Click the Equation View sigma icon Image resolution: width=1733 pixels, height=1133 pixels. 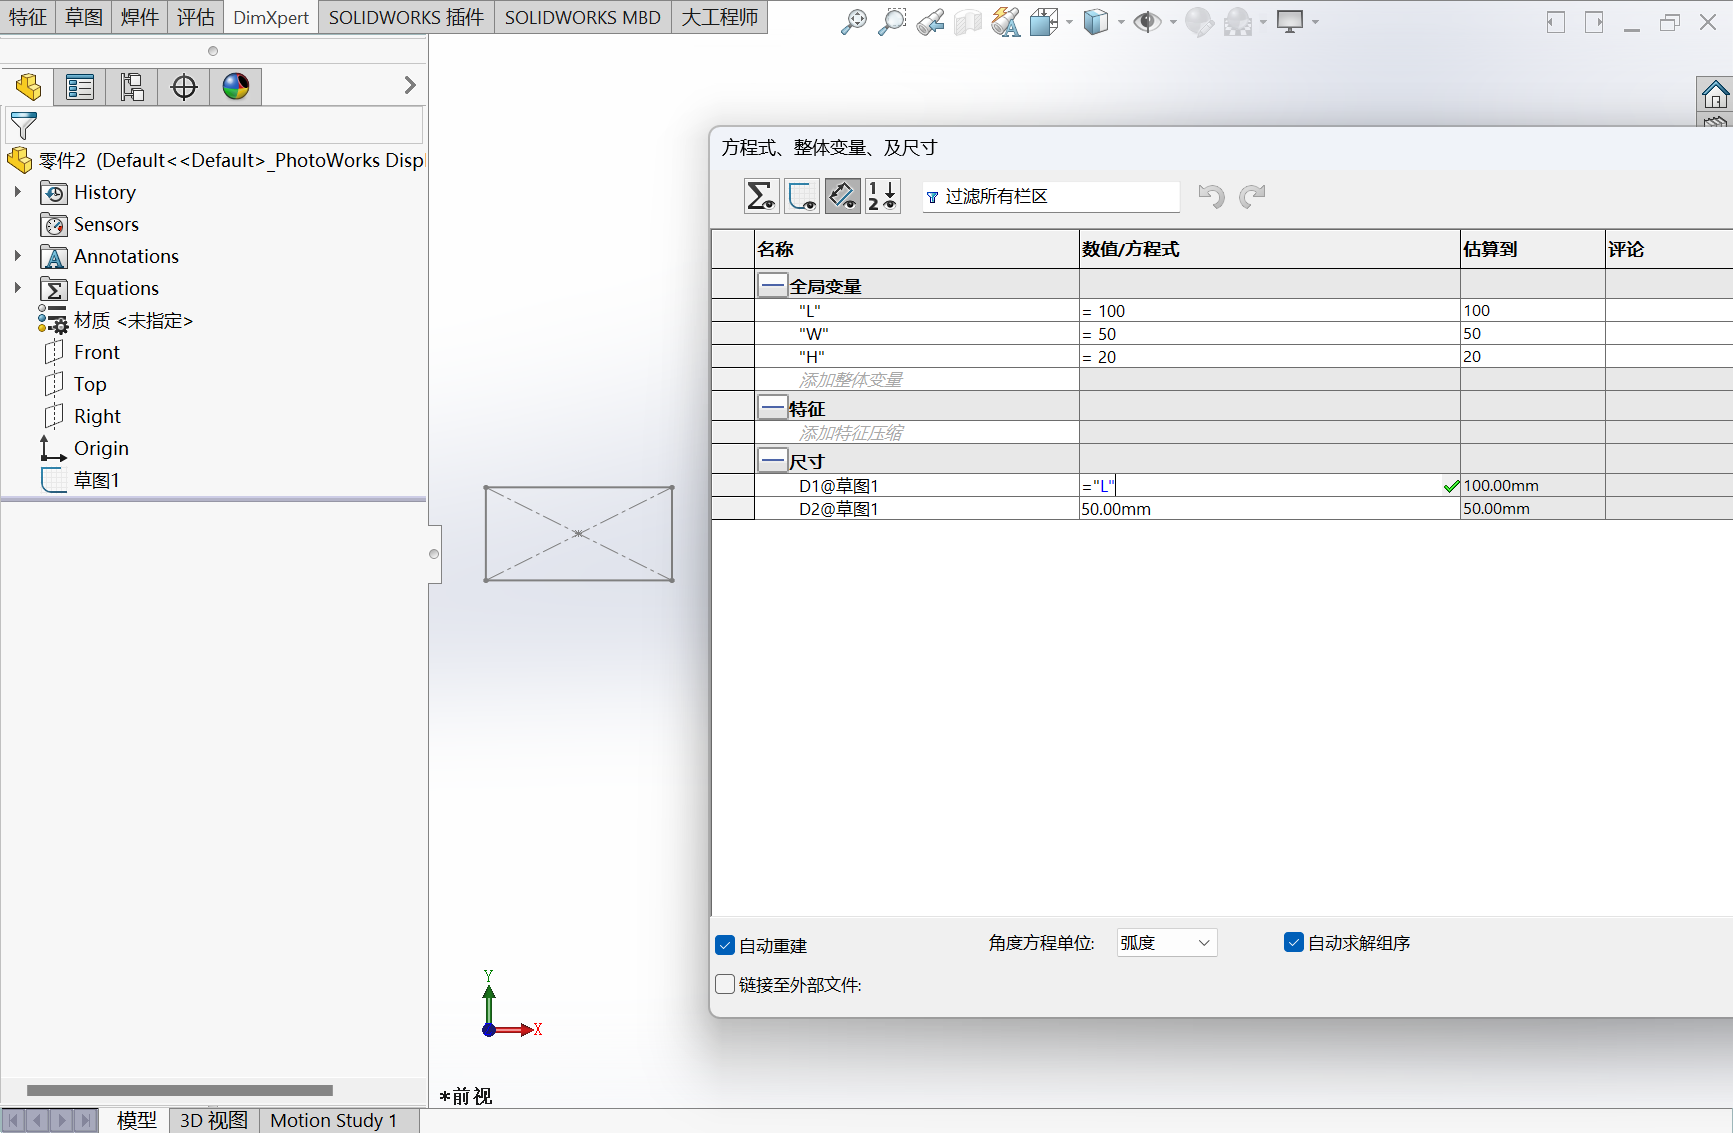click(x=761, y=196)
